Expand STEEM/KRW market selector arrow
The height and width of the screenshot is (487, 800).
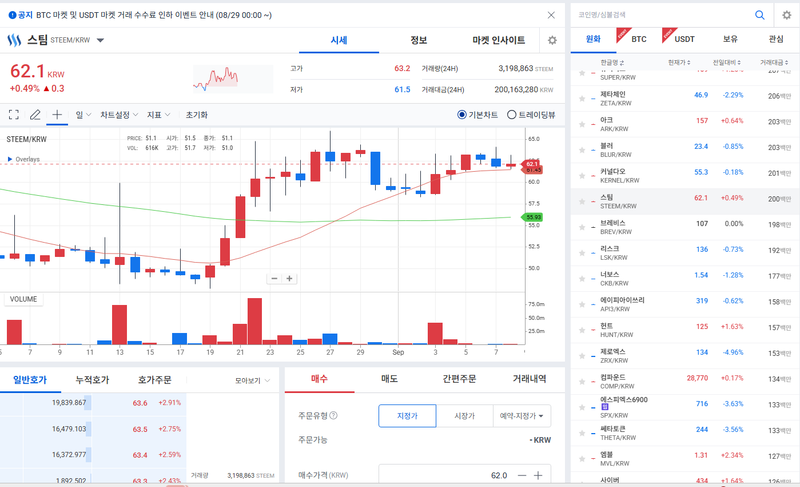coord(101,40)
